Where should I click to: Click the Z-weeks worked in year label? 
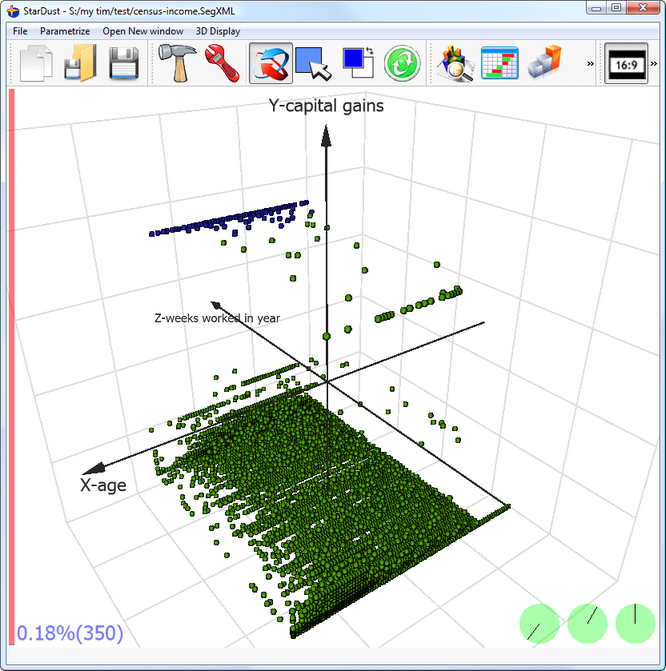click(217, 318)
